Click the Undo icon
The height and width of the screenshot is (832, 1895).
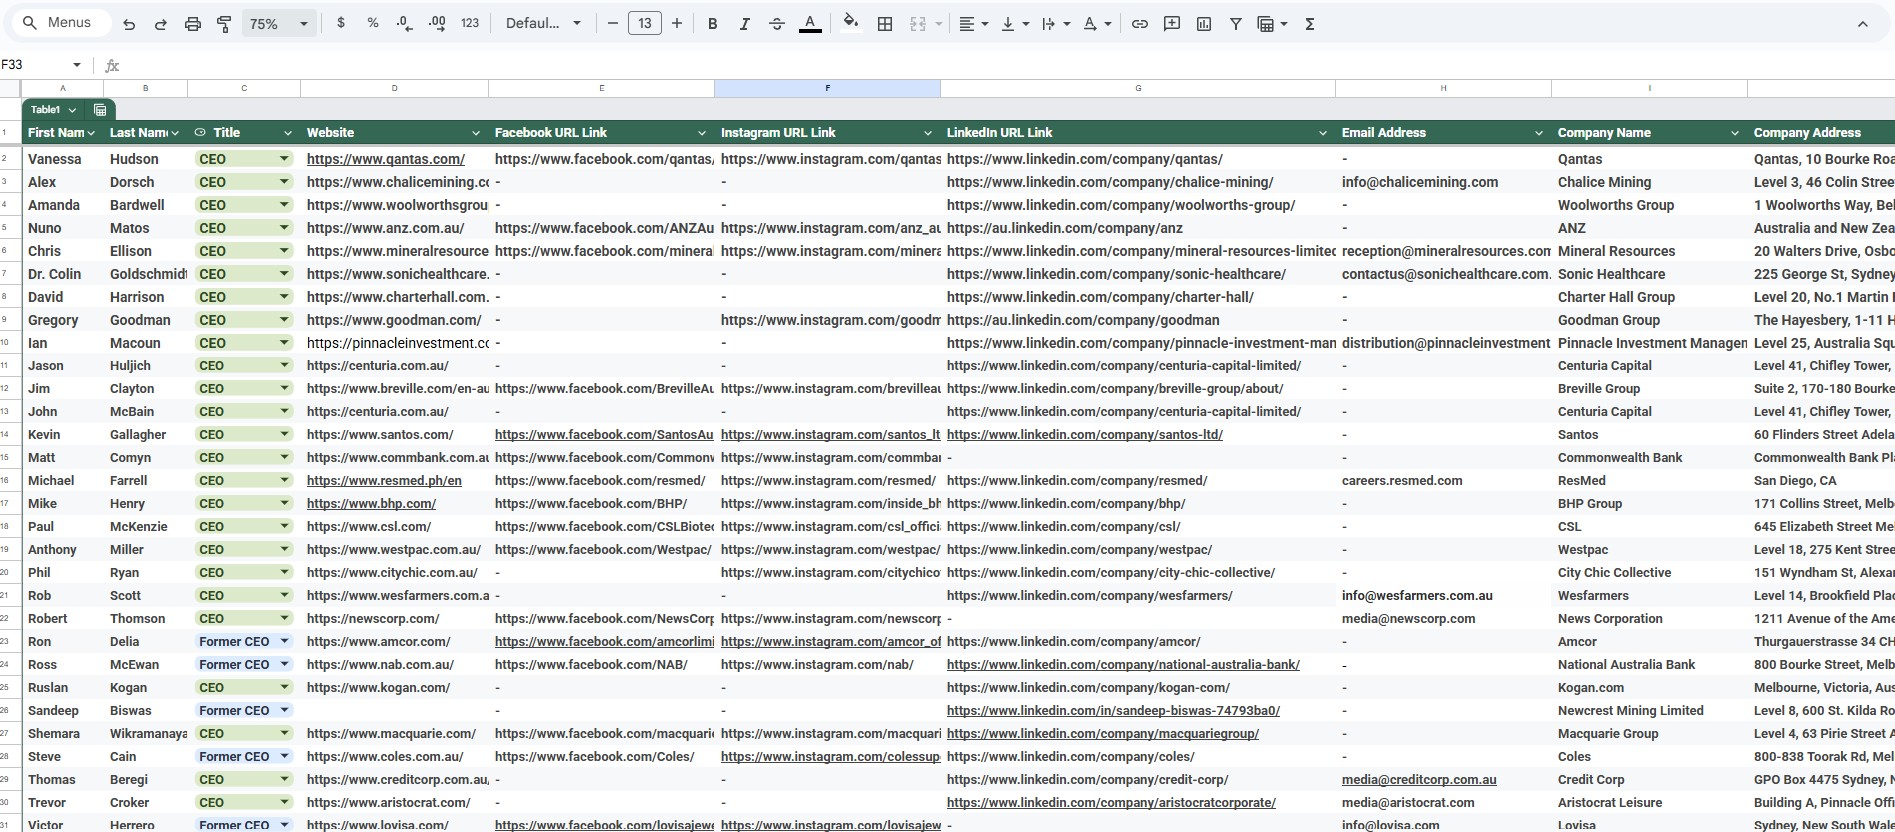(129, 24)
